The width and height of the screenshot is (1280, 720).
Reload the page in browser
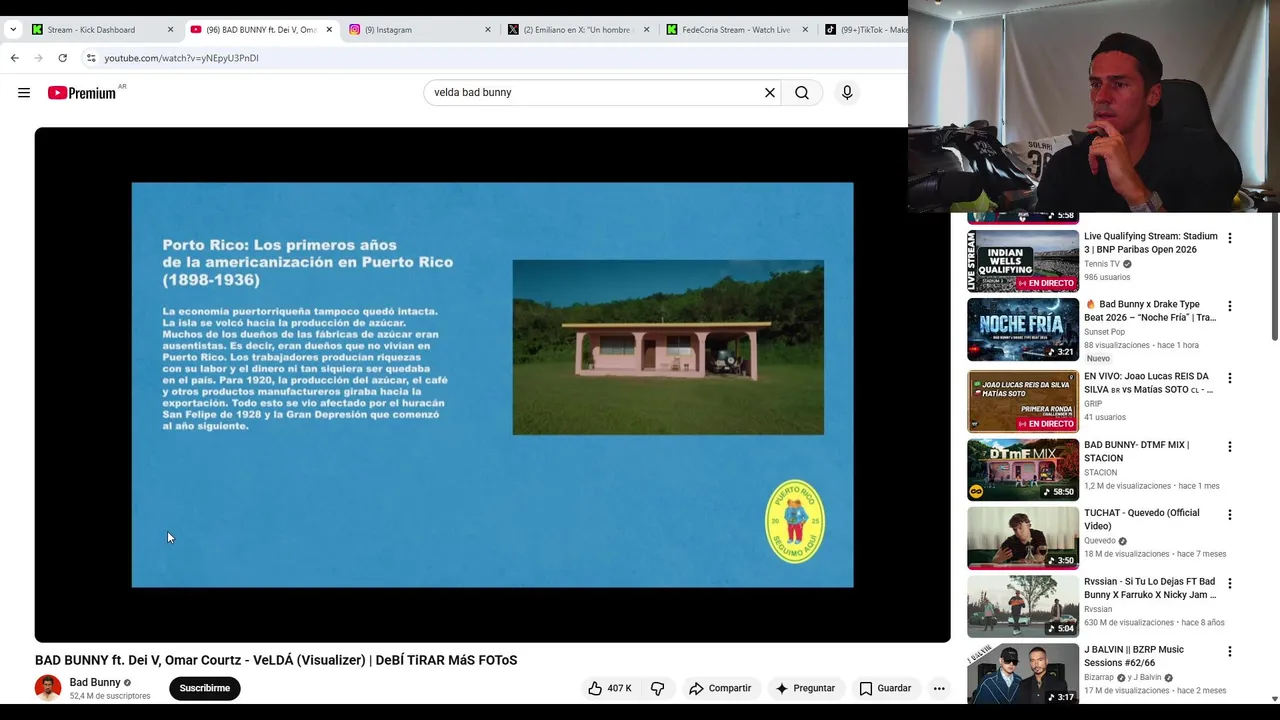click(63, 58)
